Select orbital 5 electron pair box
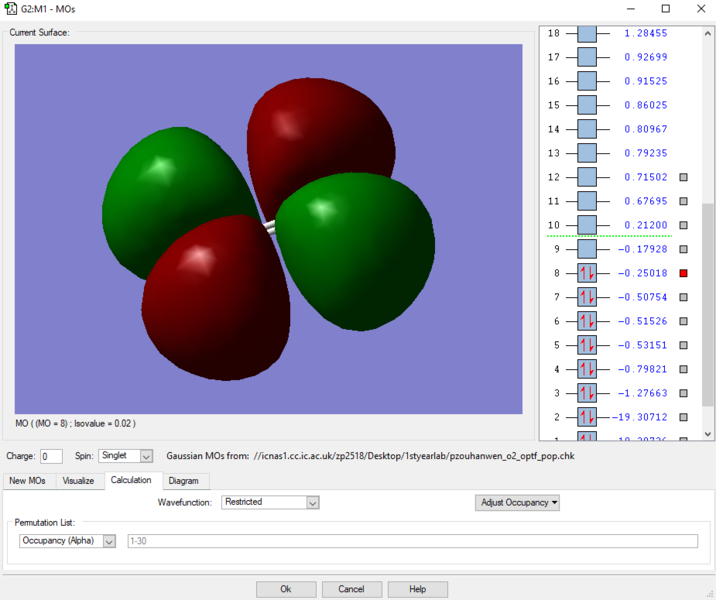 (x=587, y=345)
